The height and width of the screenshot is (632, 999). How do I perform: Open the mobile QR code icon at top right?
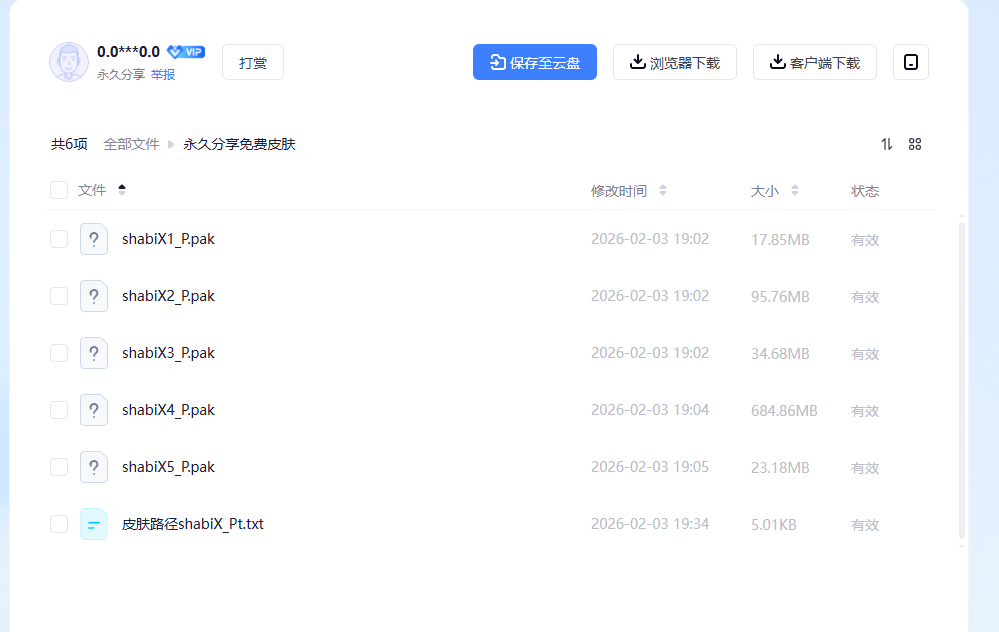(910, 61)
